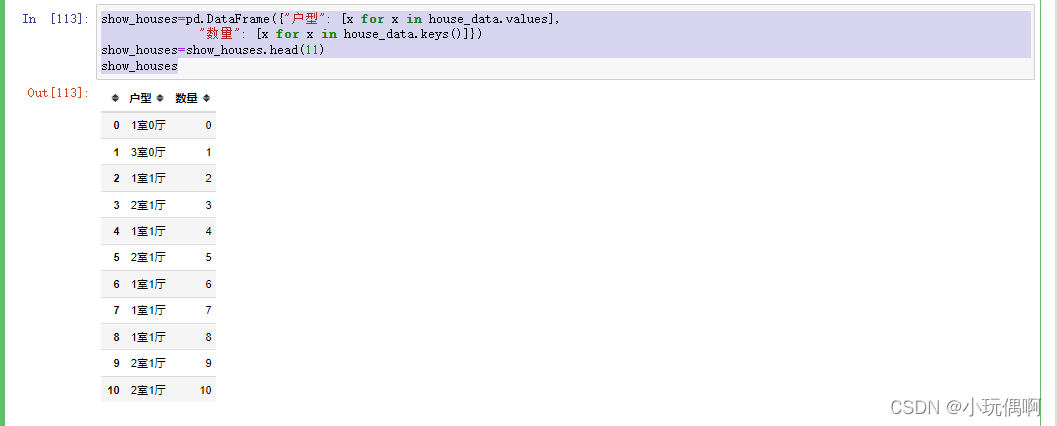Select row index 2 label

[117, 179]
